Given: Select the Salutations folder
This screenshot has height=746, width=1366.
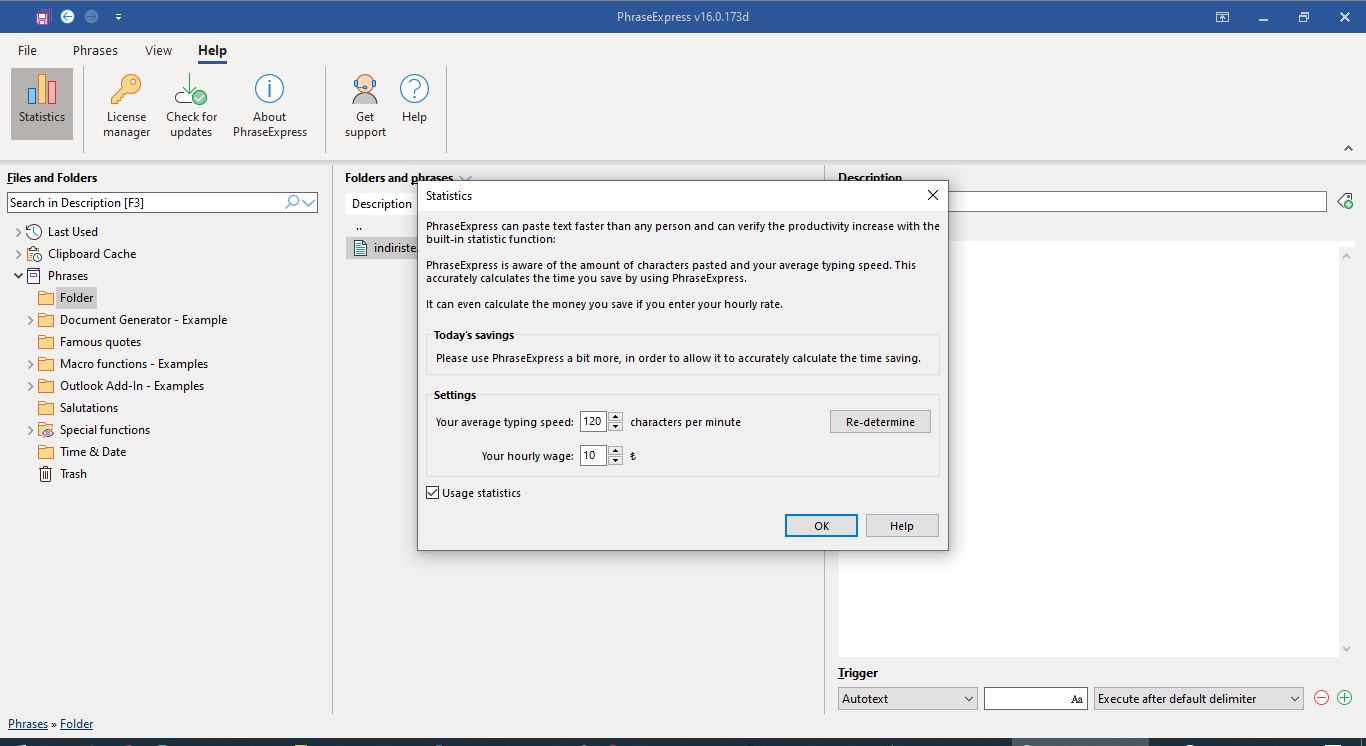Looking at the screenshot, I should (89, 408).
